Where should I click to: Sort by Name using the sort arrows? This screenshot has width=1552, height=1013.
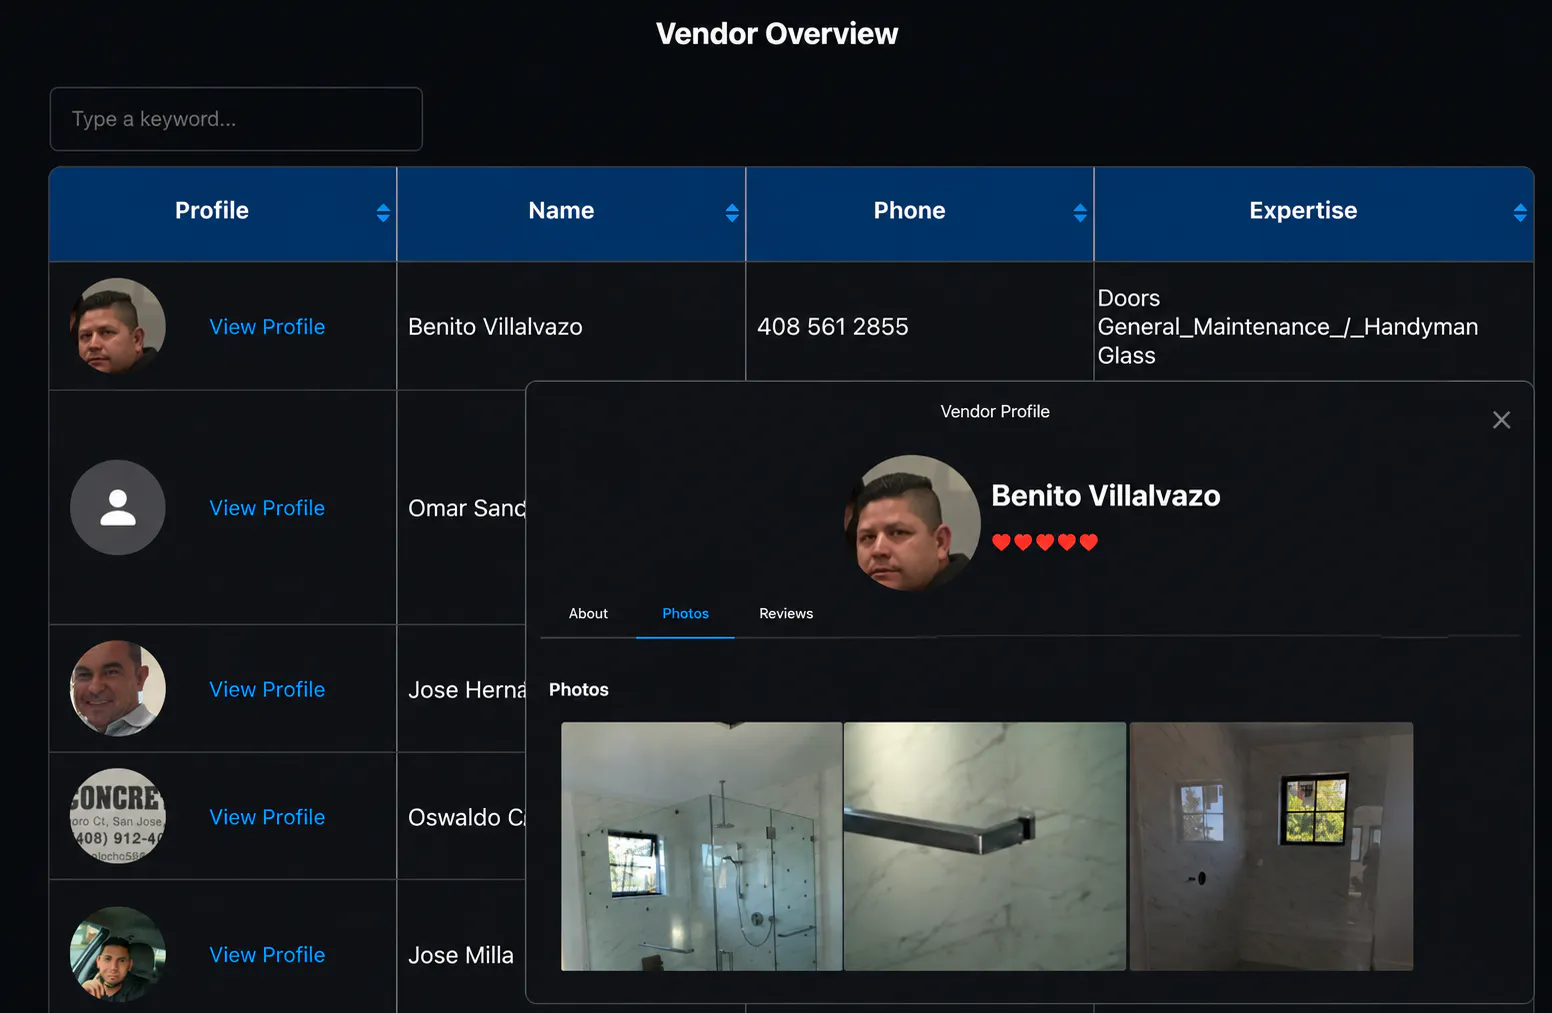[732, 212]
